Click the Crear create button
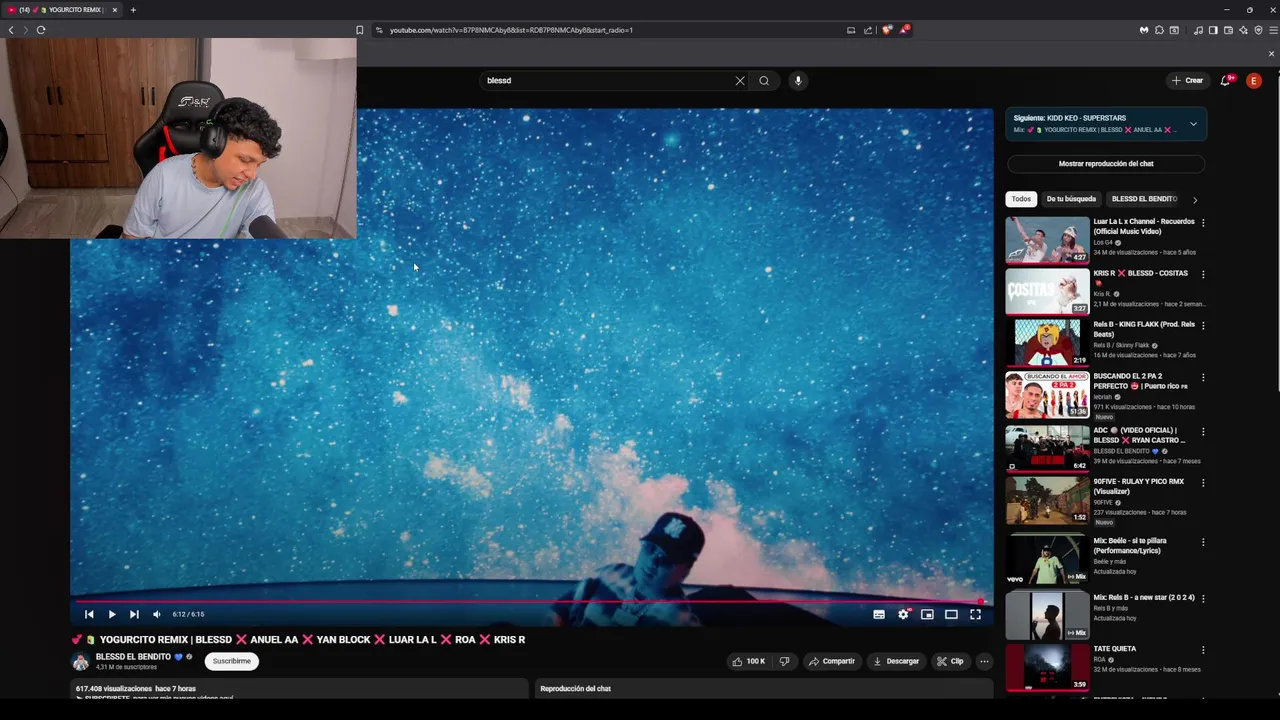Viewport: 1280px width, 720px height. tap(1187, 81)
